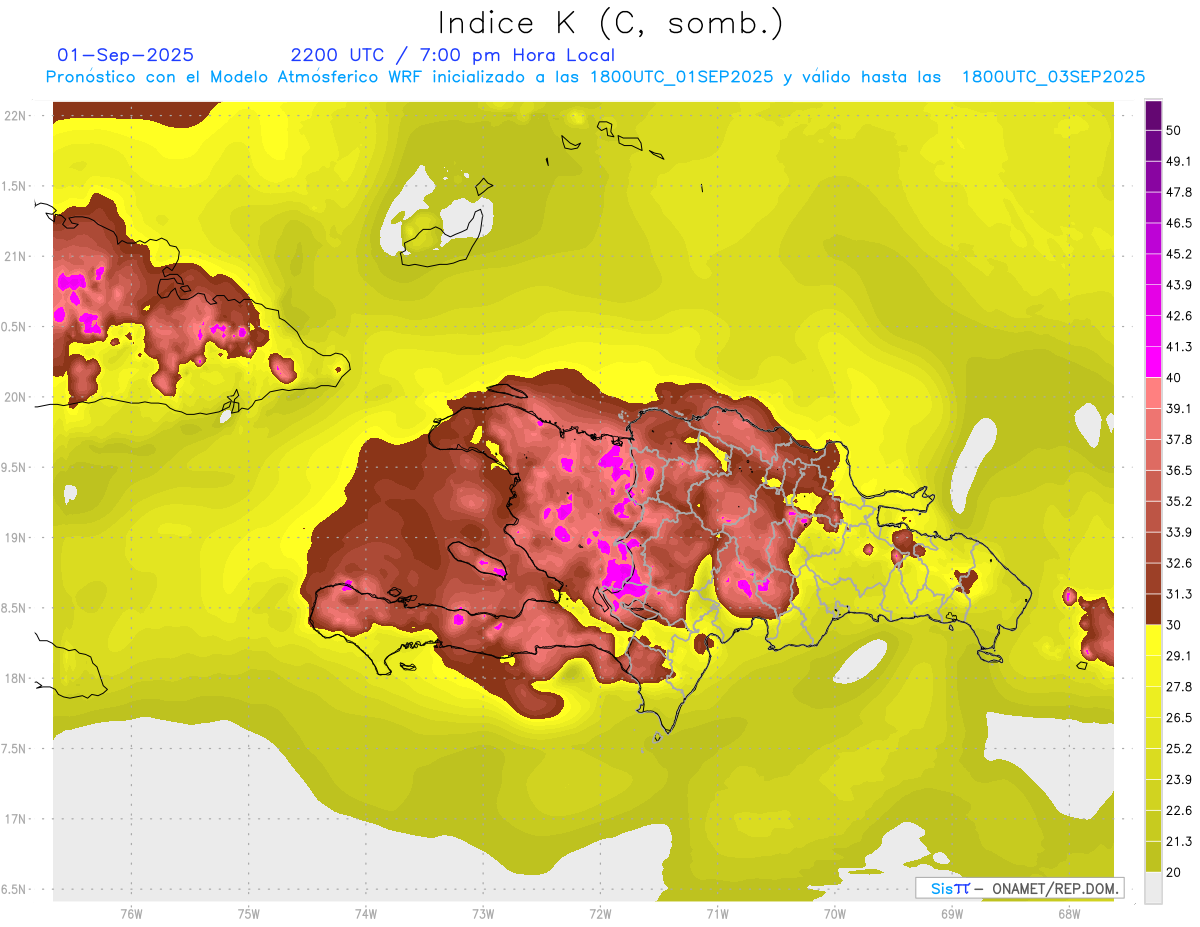The image size is (1200, 927).
Task: Click the '1.5N' latitude label
Action: 15,186
